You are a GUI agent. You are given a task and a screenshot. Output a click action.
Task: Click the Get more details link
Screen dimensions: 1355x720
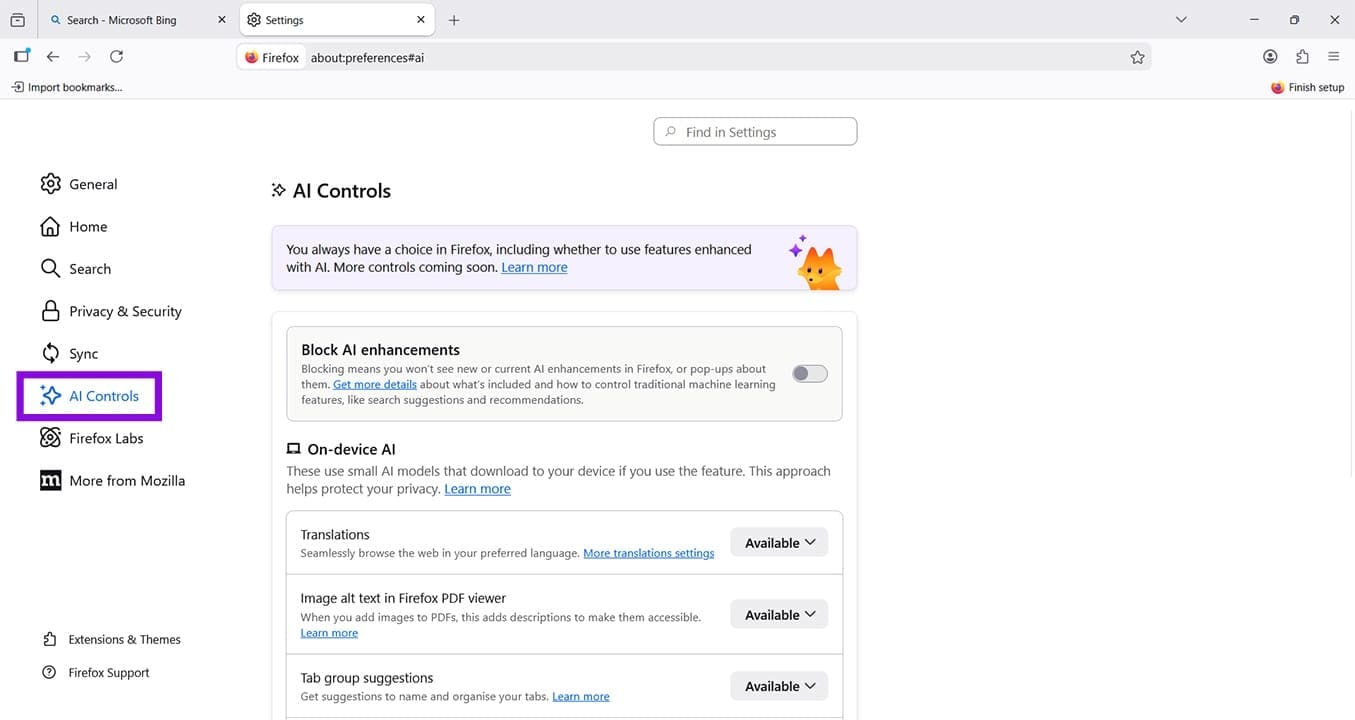pyautogui.click(x=375, y=384)
